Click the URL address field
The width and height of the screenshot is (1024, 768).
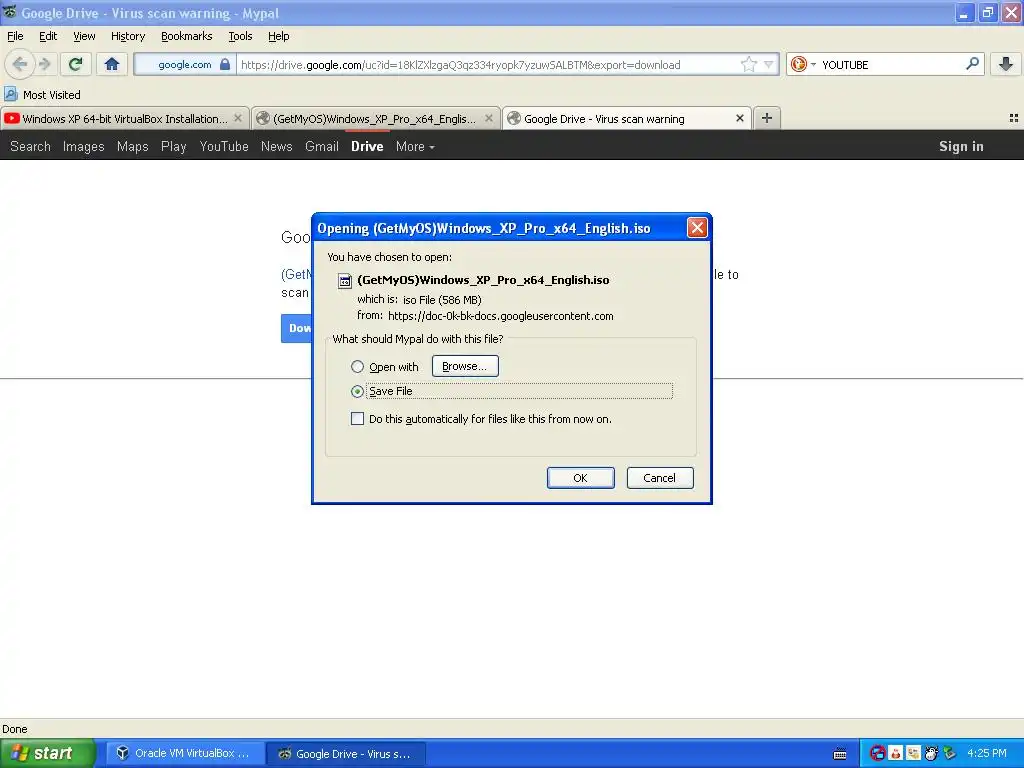pos(490,65)
